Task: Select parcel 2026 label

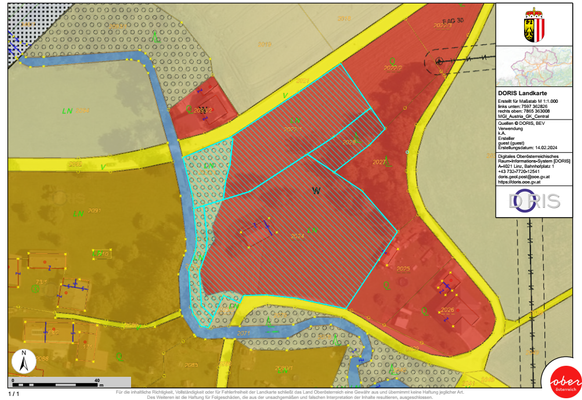Action: click(x=448, y=310)
